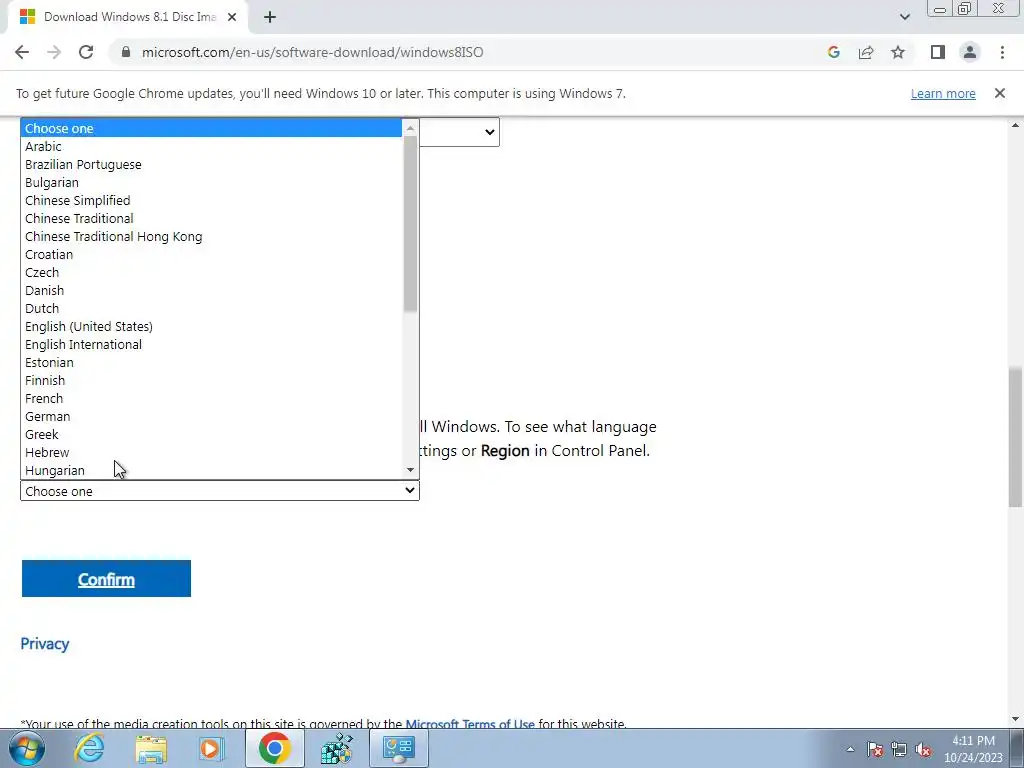Collapse the Choose one language dropdown
Image resolution: width=1024 pixels, height=768 pixels.
(x=219, y=491)
